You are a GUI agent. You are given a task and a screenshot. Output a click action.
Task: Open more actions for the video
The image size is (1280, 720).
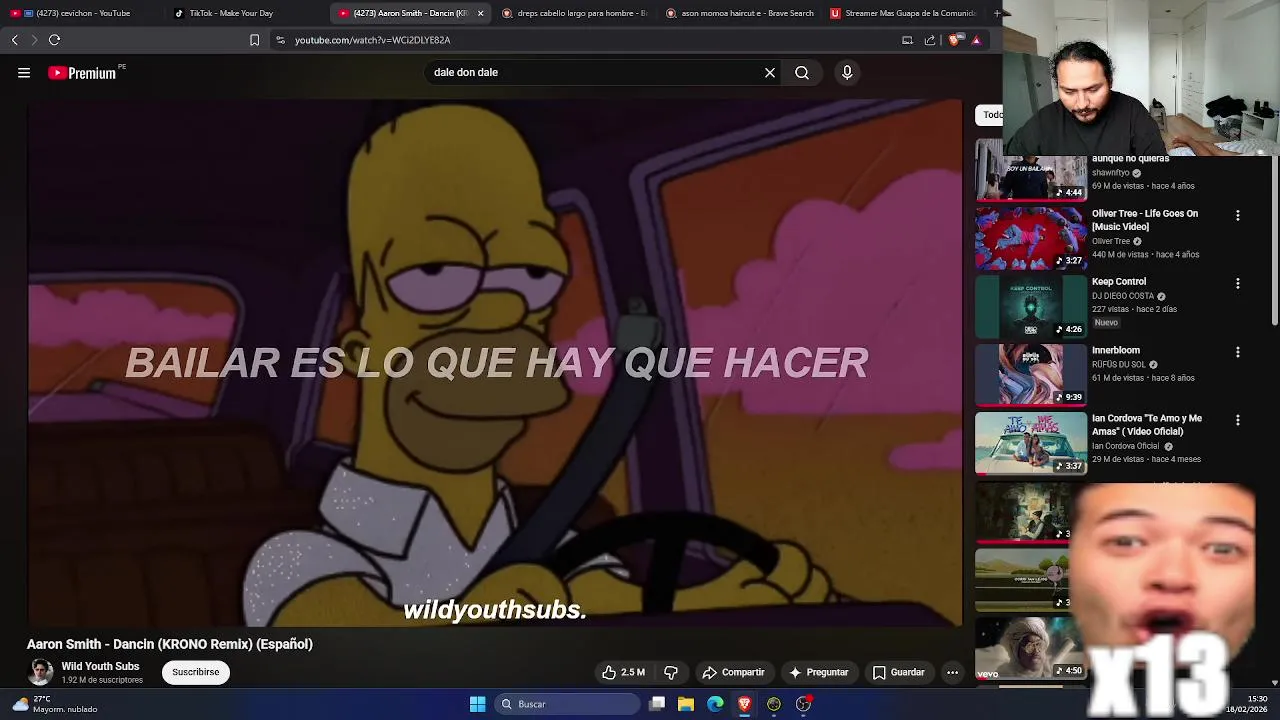[x=952, y=672]
